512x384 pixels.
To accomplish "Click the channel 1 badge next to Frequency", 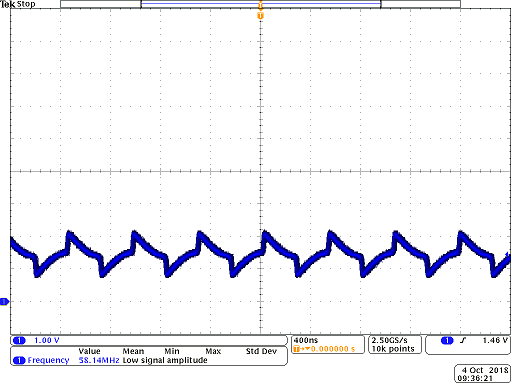I will point(19,360).
